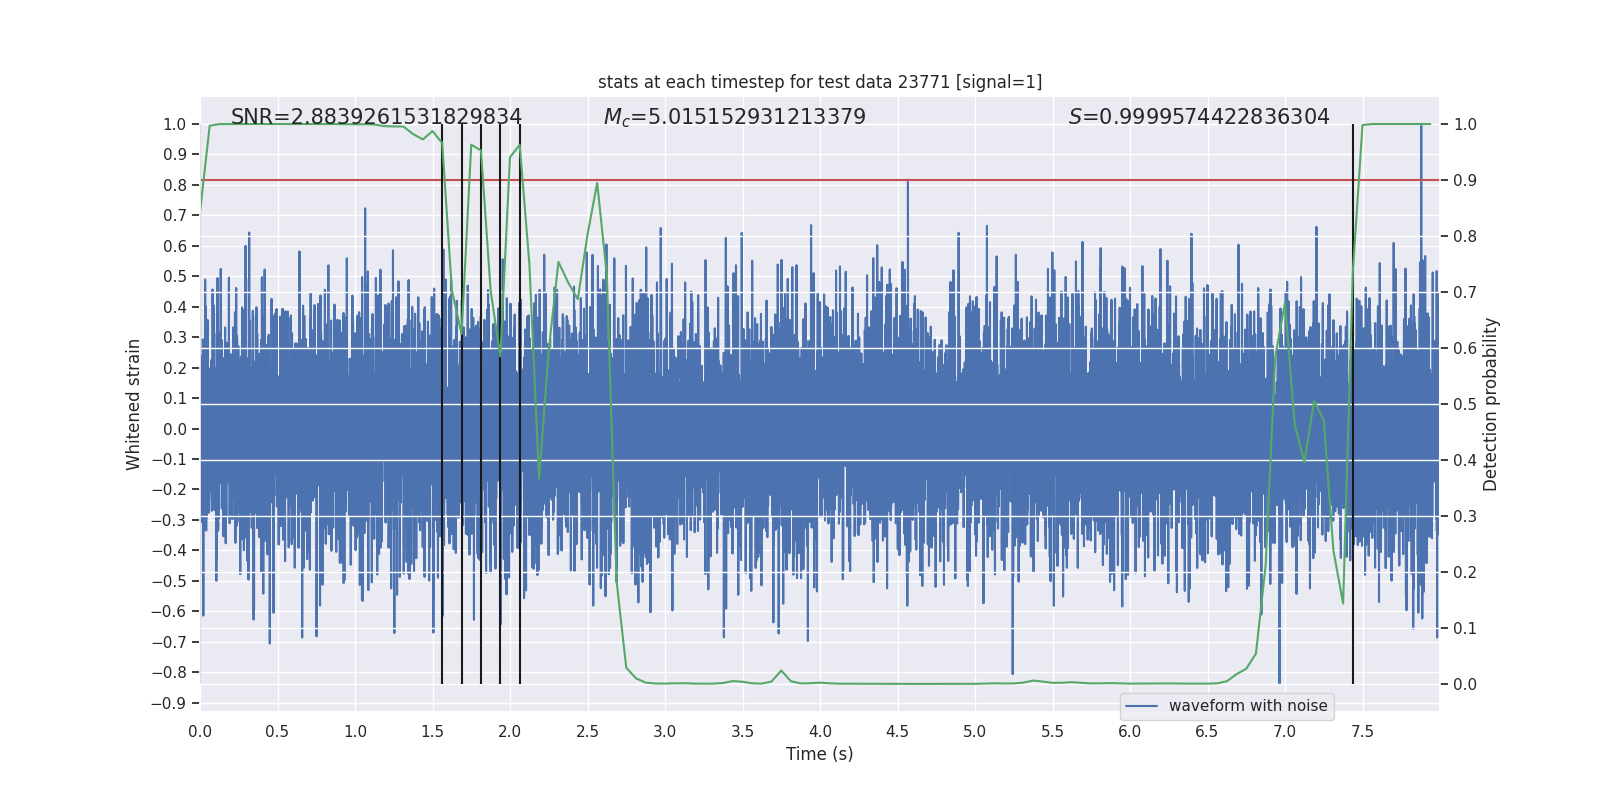Image resolution: width=1600 pixels, height=800 pixels.
Task: Click the Time axis tick label 2.5
Action: [x=587, y=731]
